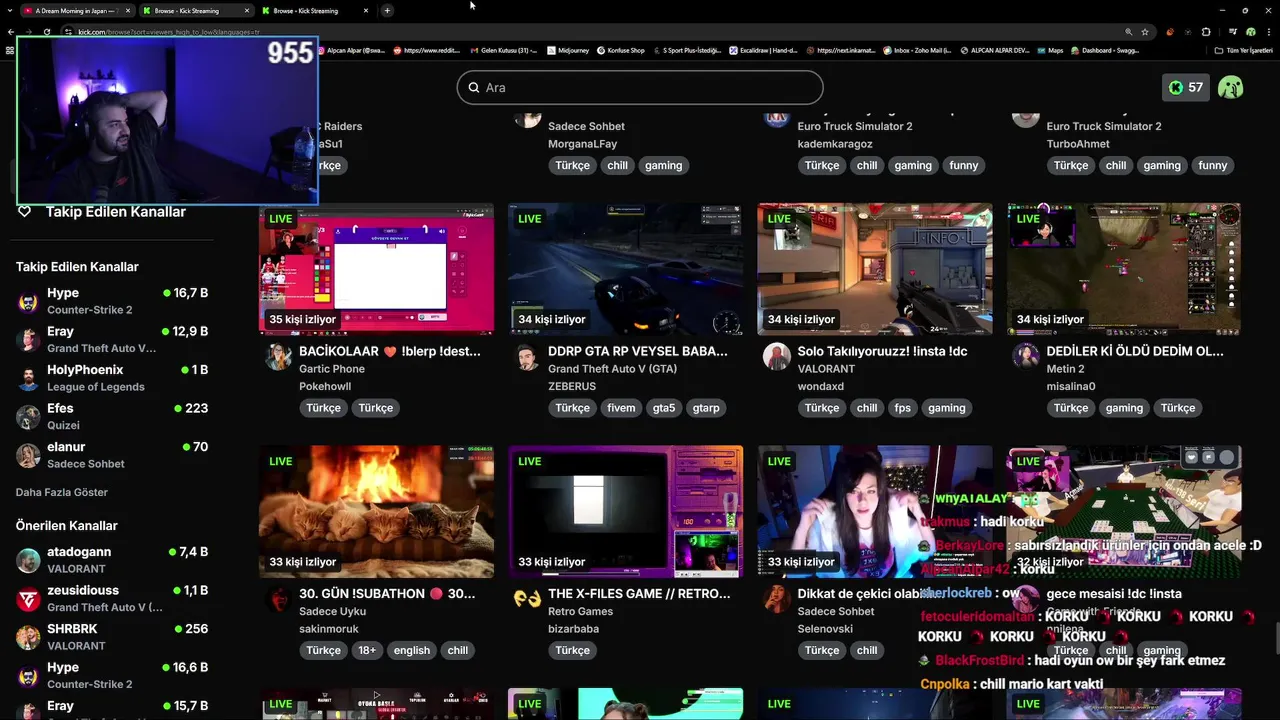Open bizarbaba streamer avatar on X-FILES card
Image resolution: width=1280 pixels, height=720 pixels.
(527, 599)
